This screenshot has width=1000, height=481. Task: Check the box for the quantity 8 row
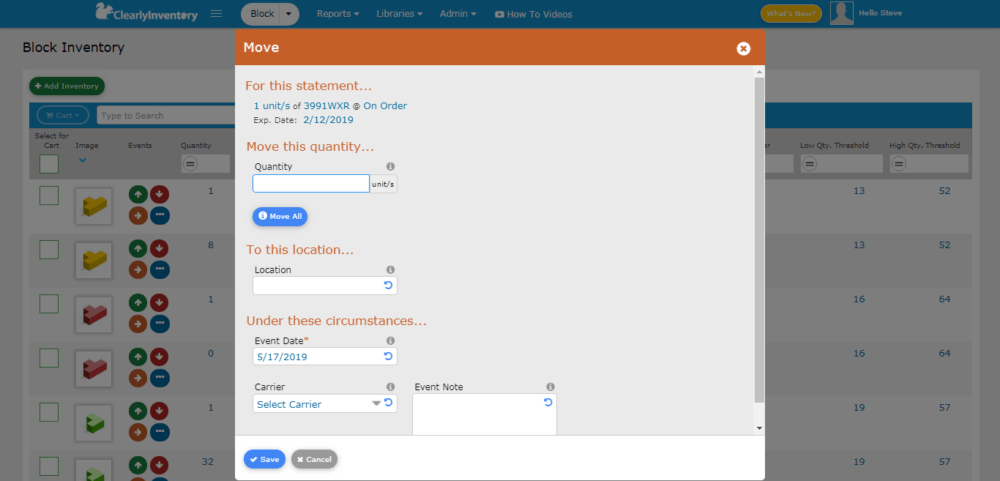[x=49, y=249]
